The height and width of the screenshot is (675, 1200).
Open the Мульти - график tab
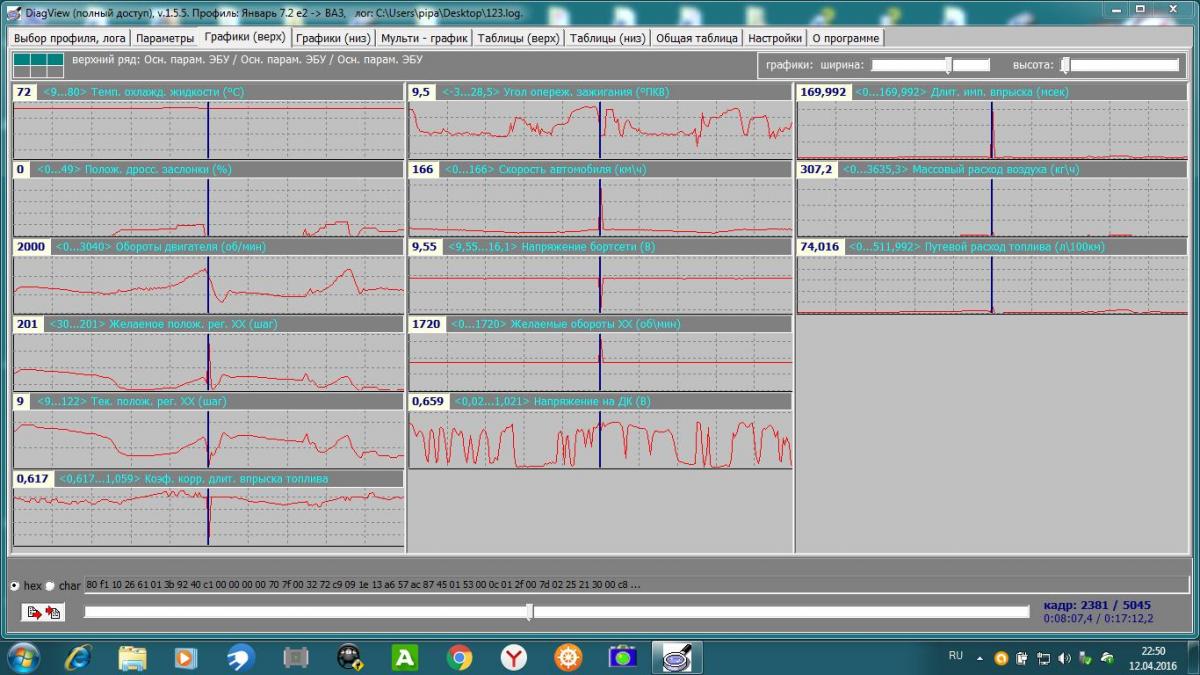(424, 38)
